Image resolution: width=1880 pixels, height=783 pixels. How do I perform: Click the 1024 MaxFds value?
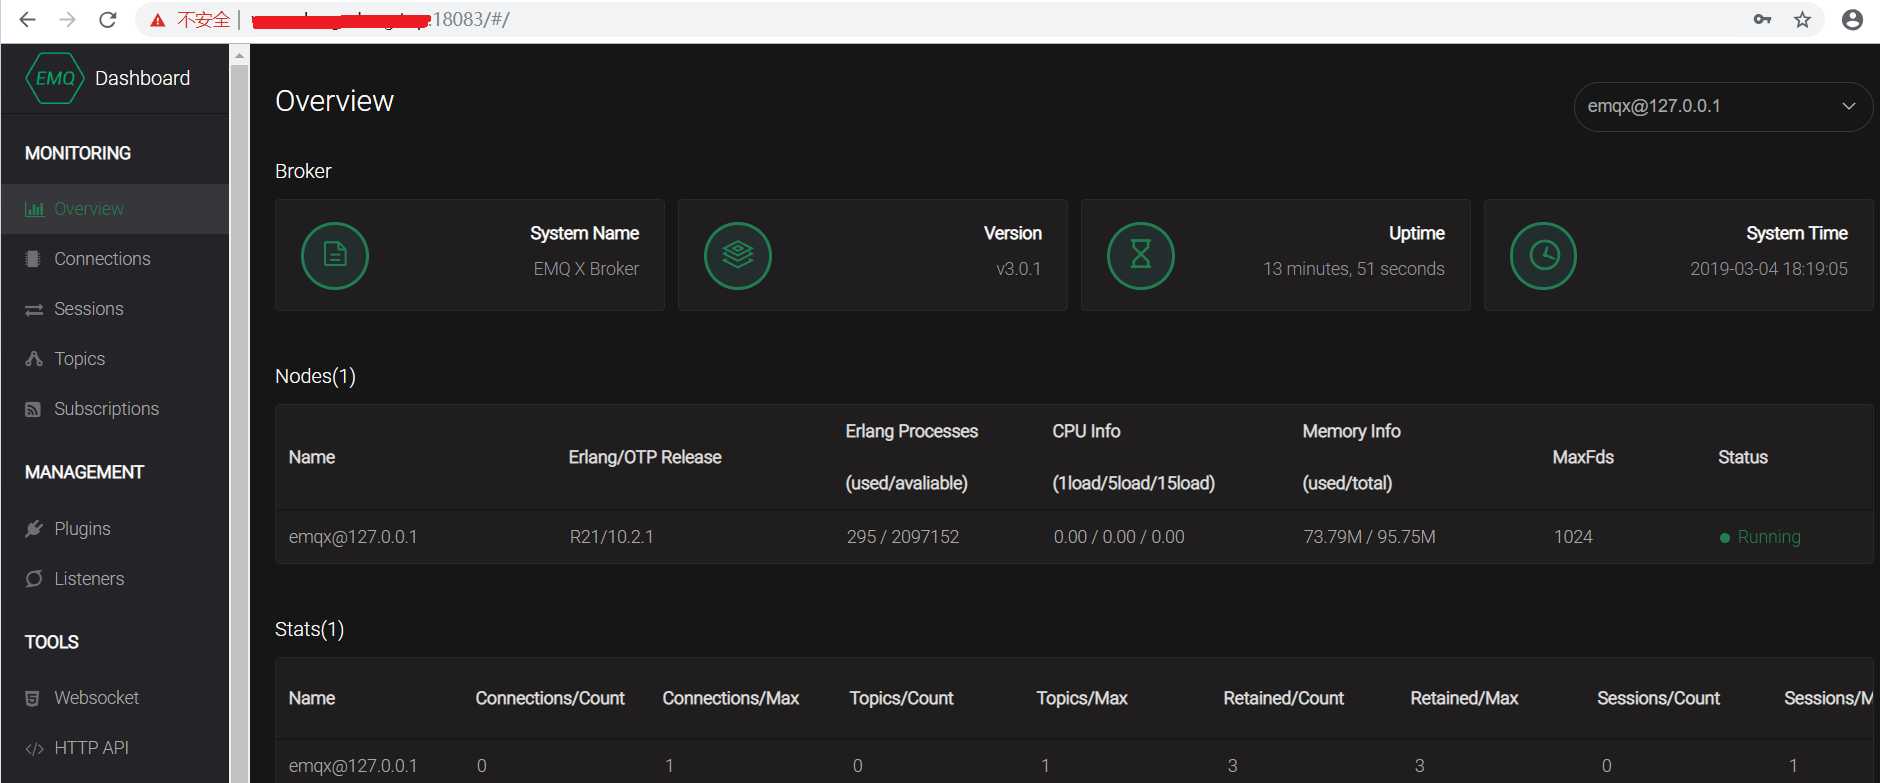pos(1573,537)
